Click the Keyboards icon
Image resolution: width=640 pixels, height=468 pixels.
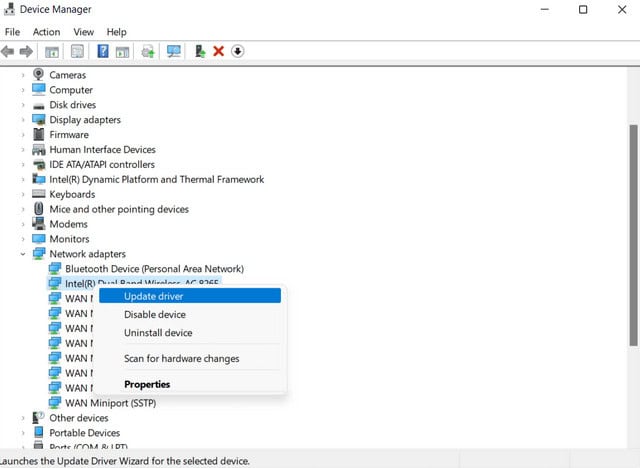pyautogui.click(x=39, y=194)
